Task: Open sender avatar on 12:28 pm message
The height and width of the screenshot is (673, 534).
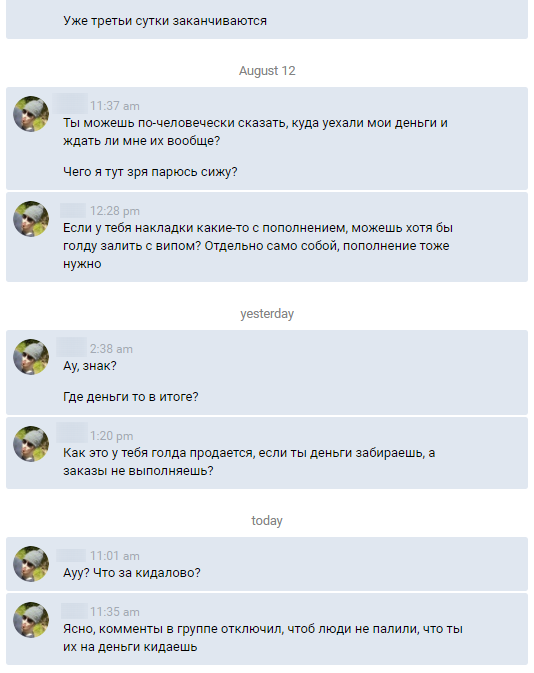Action: pos(31,219)
